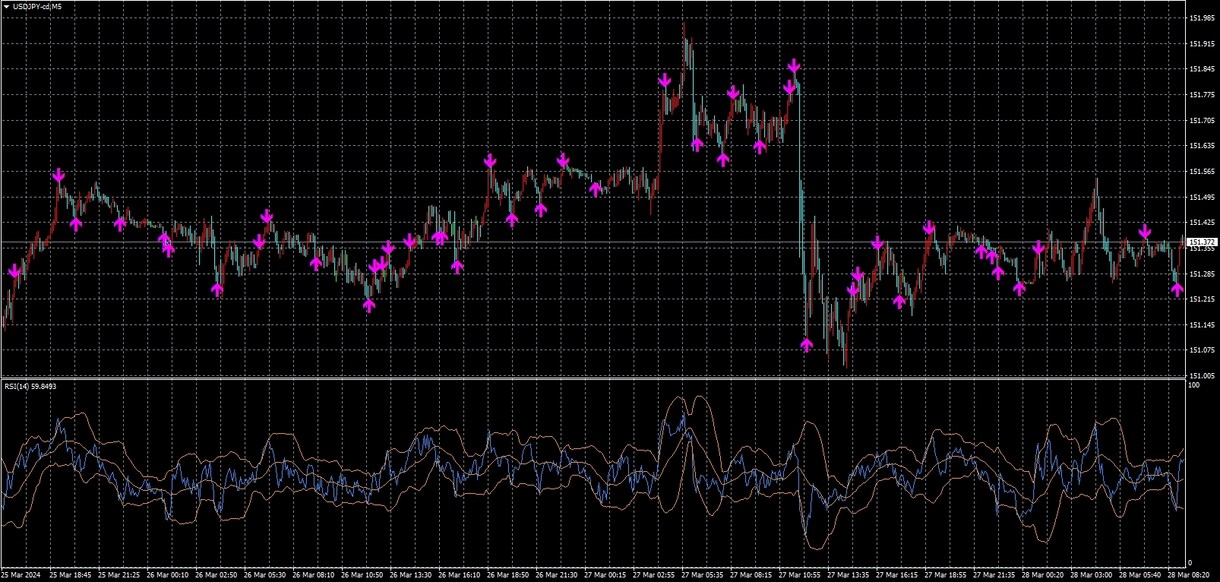The image size is (1220, 582).
Task: Click the 151.845 price axis label
Action: (x=1202, y=69)
